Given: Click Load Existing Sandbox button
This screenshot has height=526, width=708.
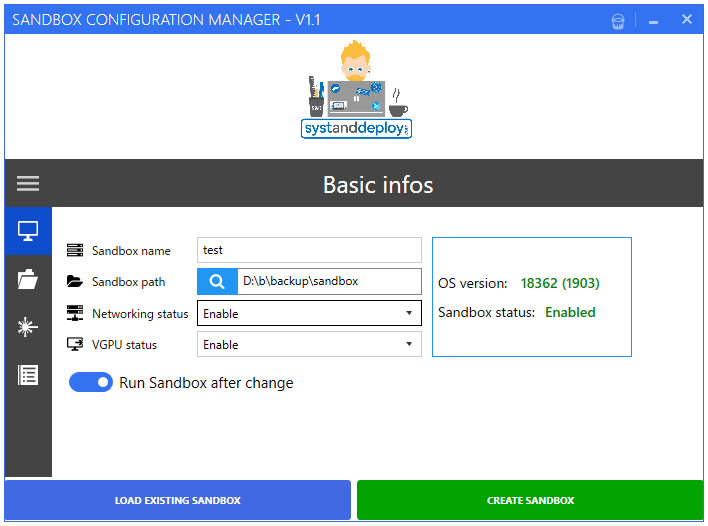Looking at the screenshot, I should coord(177,500).
